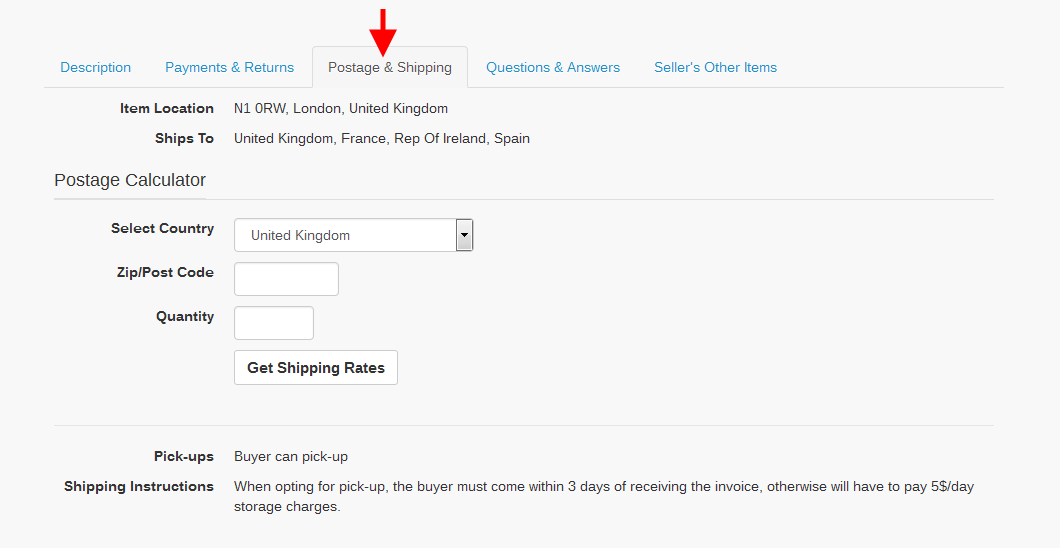Select the Postage & Shipping tab
Viewport: 1060px width, 548px height.
390,68
